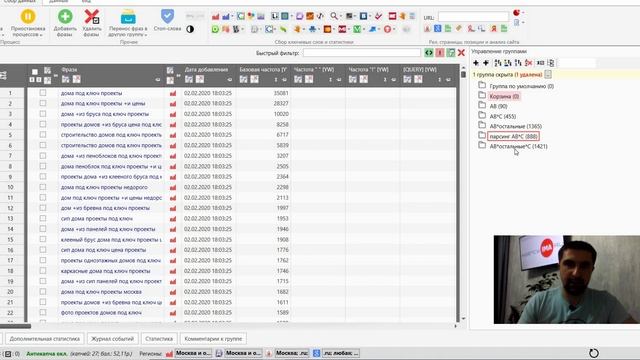Screen dimensions: 640x360
Task: Click the filter icon under the Фраза column header
Action: (x=65, y=79)
